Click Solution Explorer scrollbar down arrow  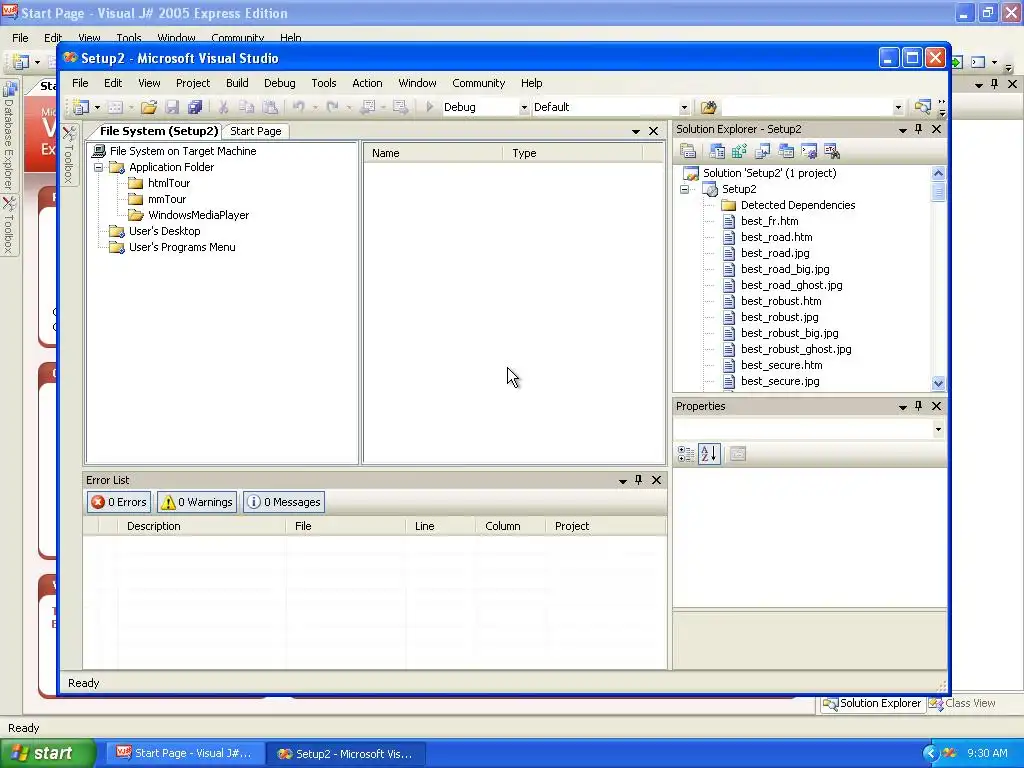click(938, 383)
